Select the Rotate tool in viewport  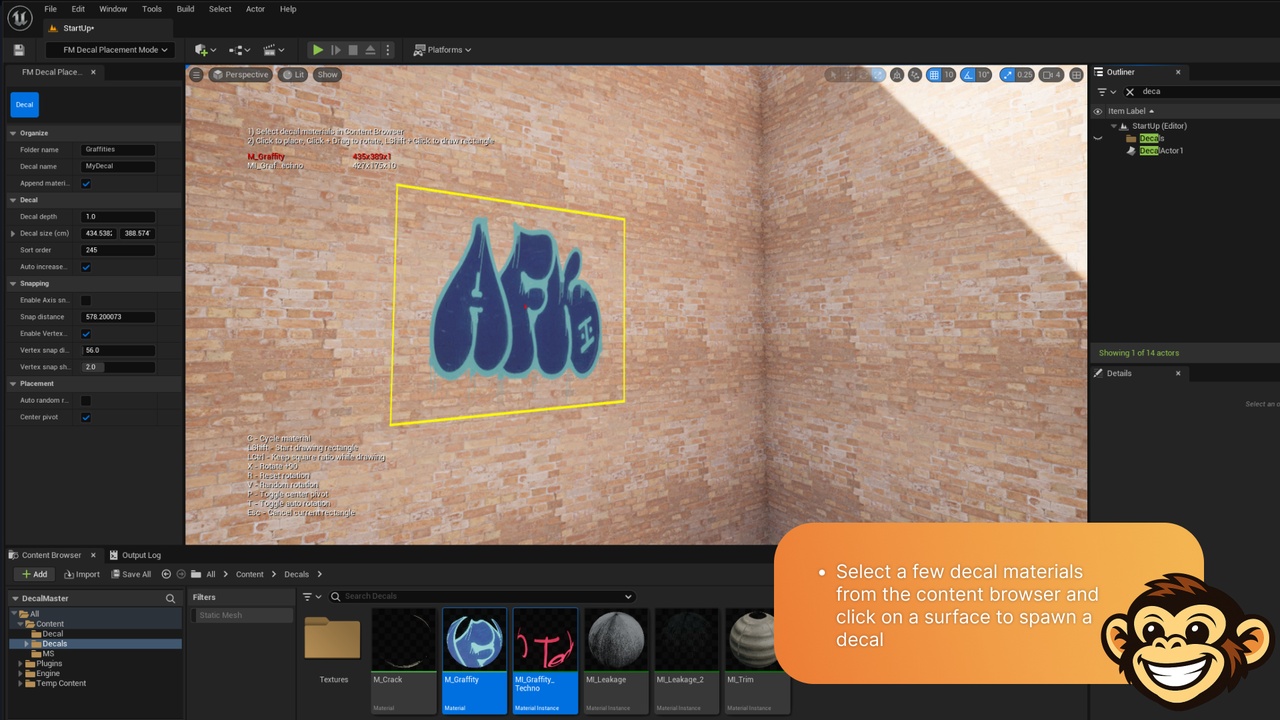coord(863,75)
